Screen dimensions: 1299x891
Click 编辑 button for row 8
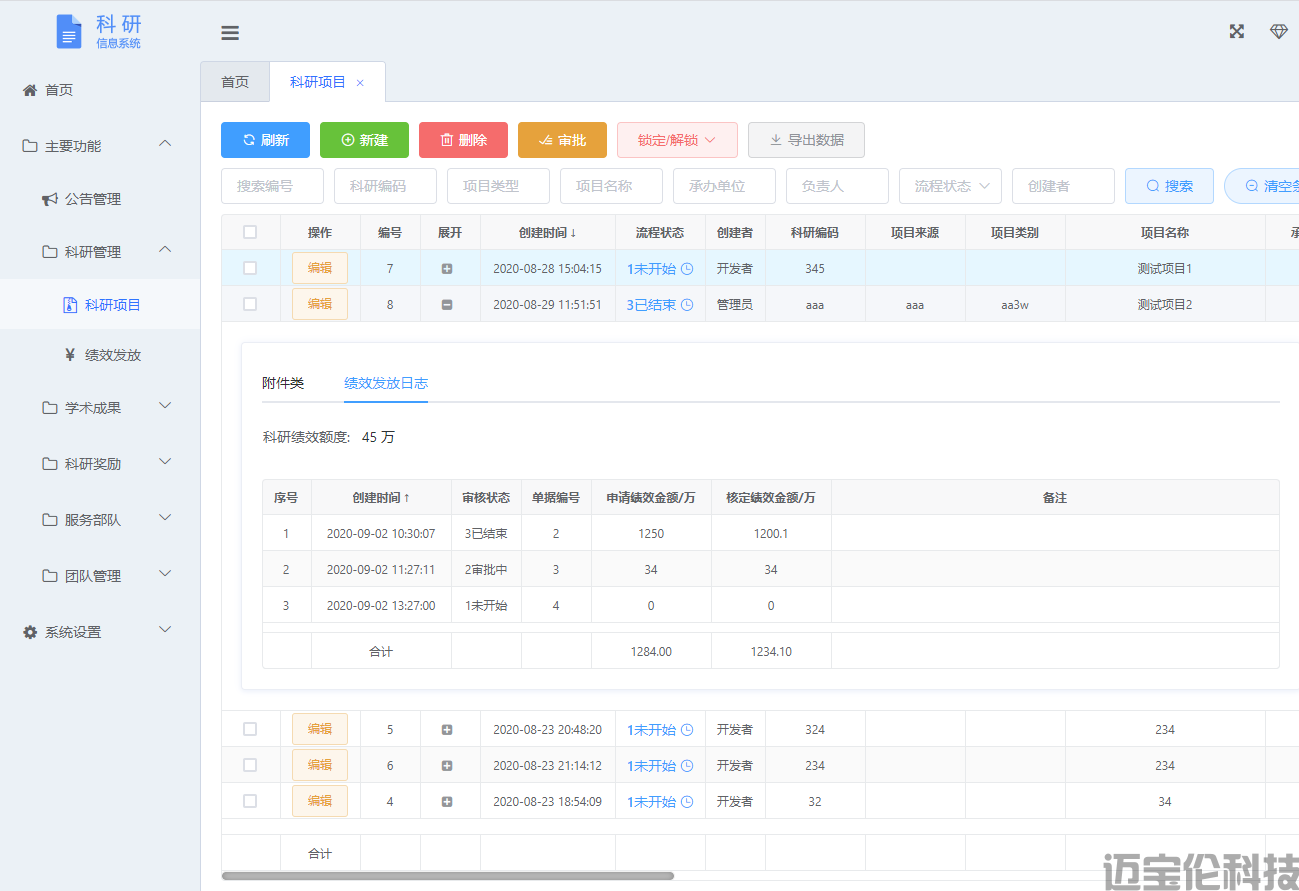pos(320,304)
